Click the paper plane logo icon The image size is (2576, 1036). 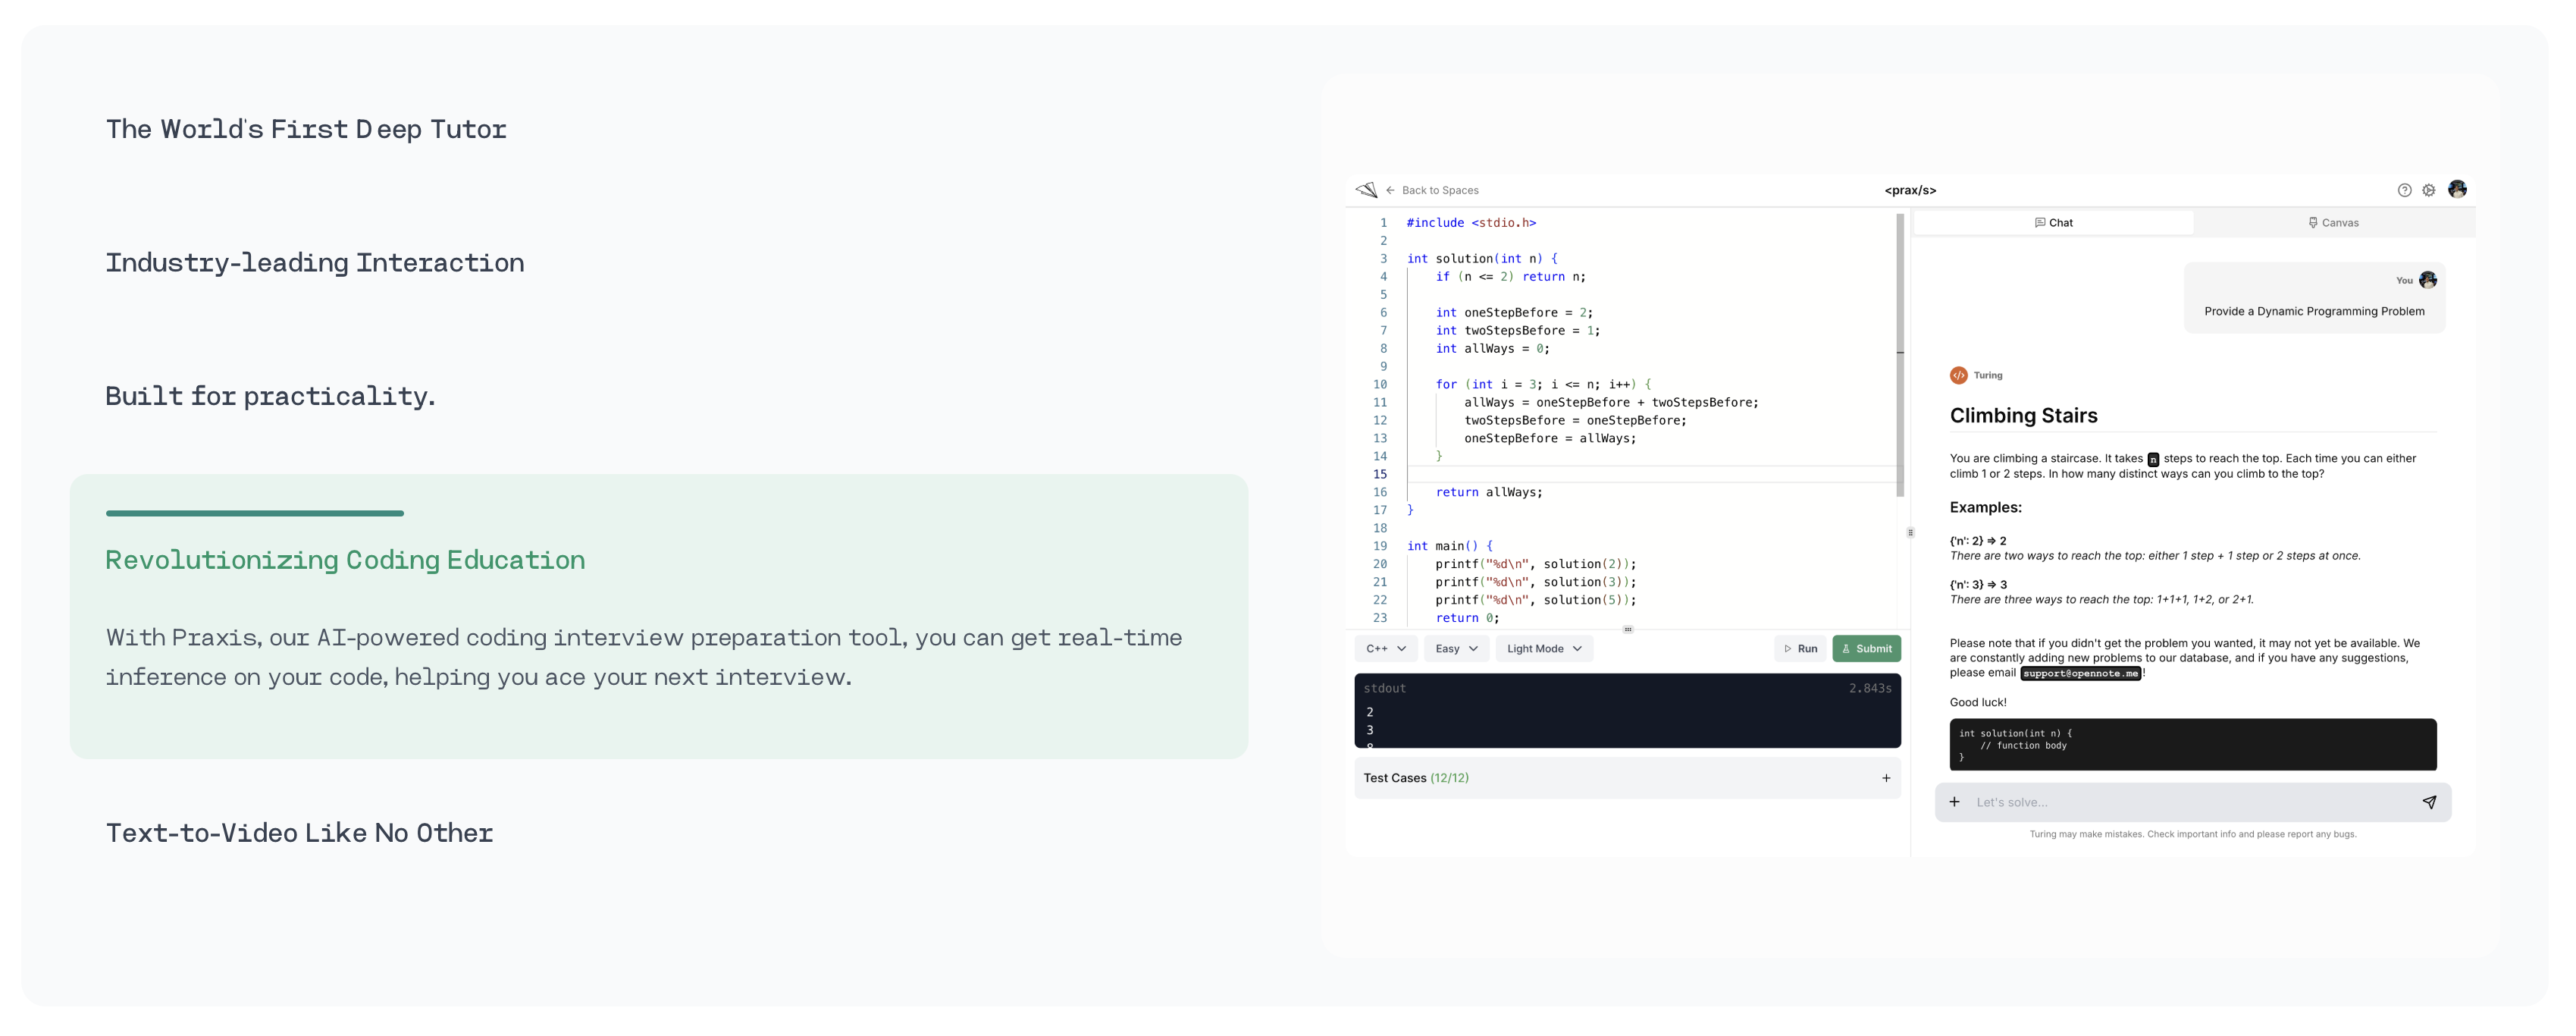1366,190
